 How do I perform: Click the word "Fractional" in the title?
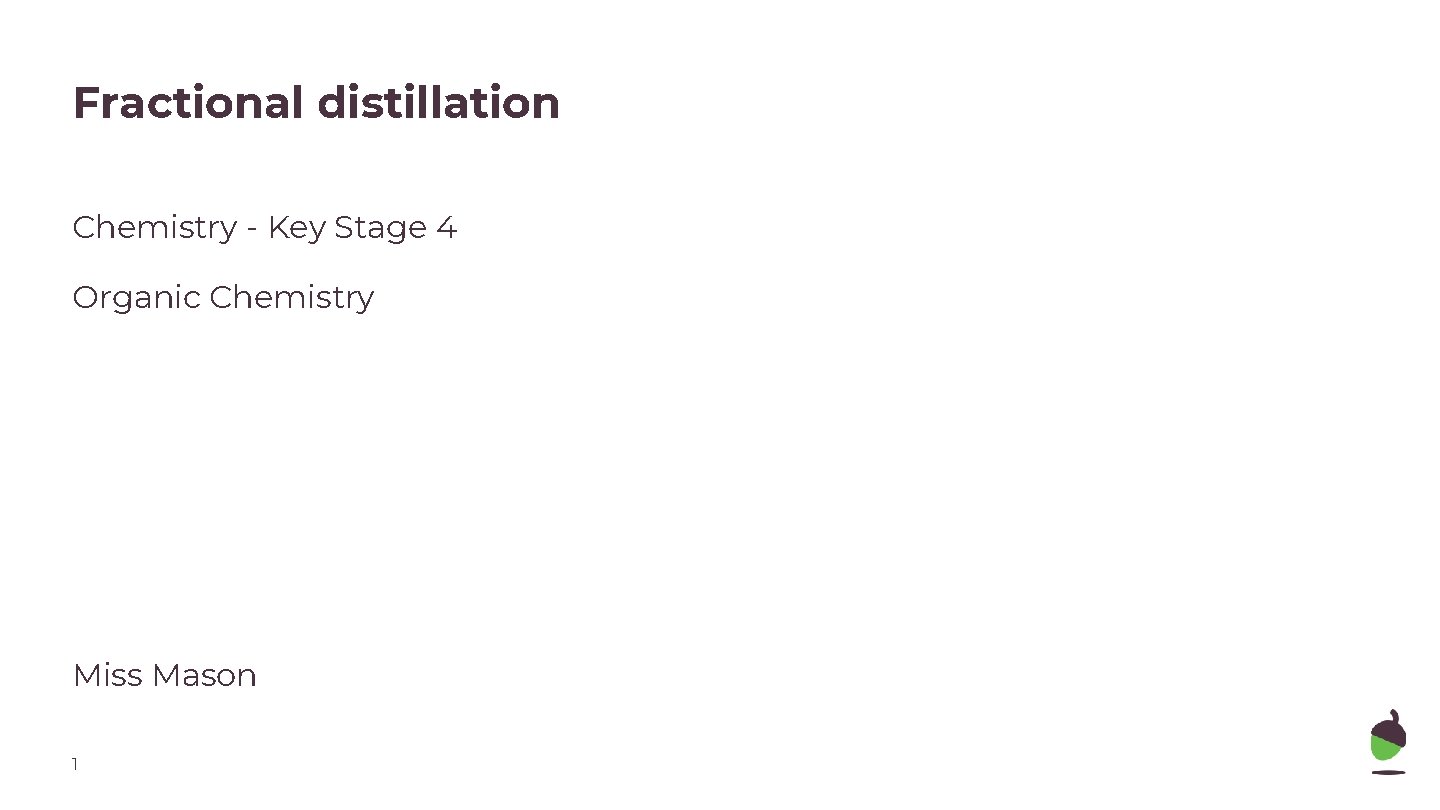click(188, 103)
